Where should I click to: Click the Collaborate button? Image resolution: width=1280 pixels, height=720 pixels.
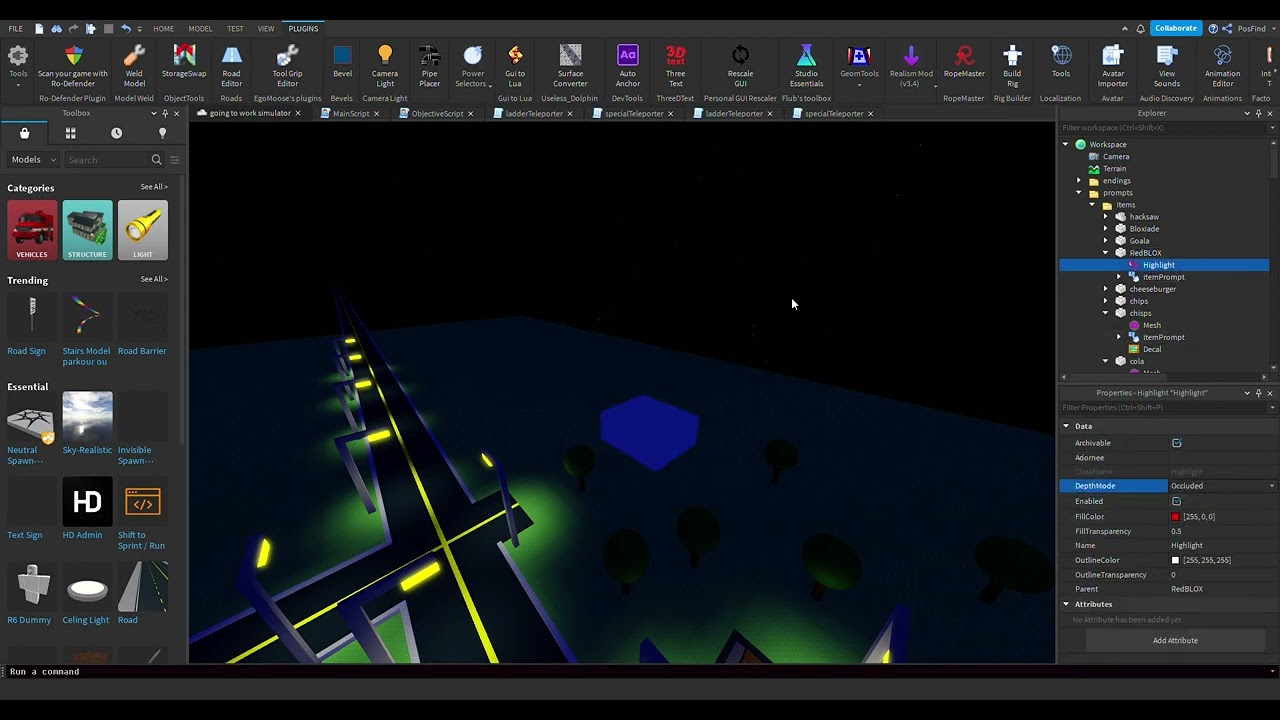tap(1175, 28)
